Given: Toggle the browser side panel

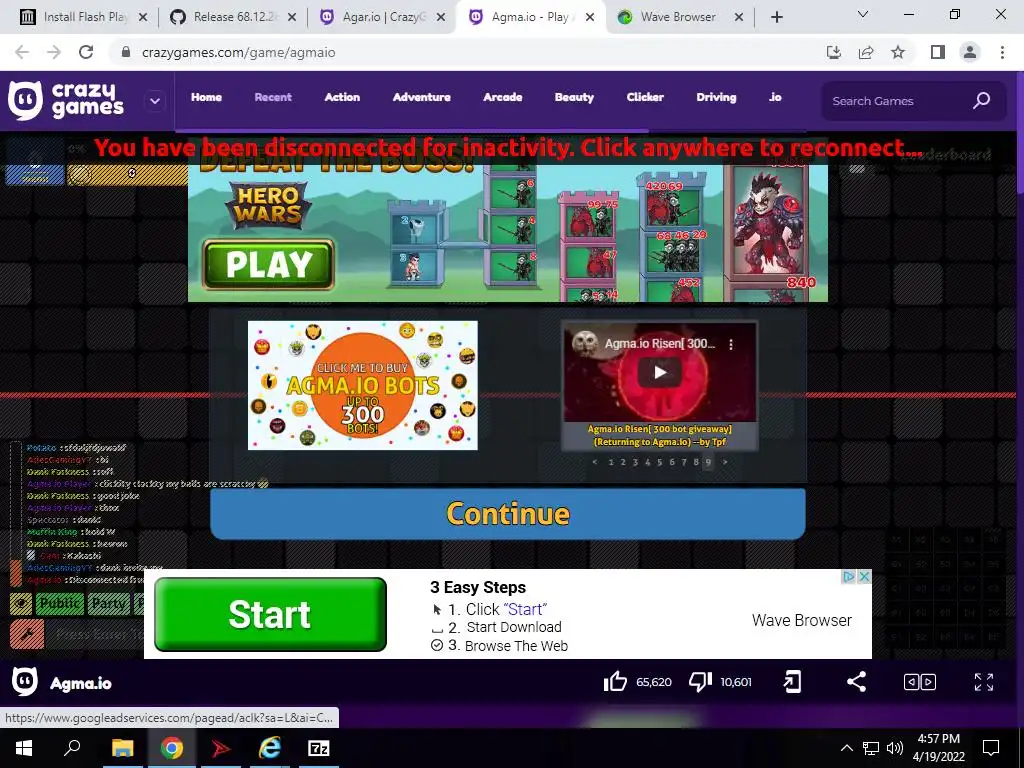Looking at the screenshot, I should (x=938, y=52).
